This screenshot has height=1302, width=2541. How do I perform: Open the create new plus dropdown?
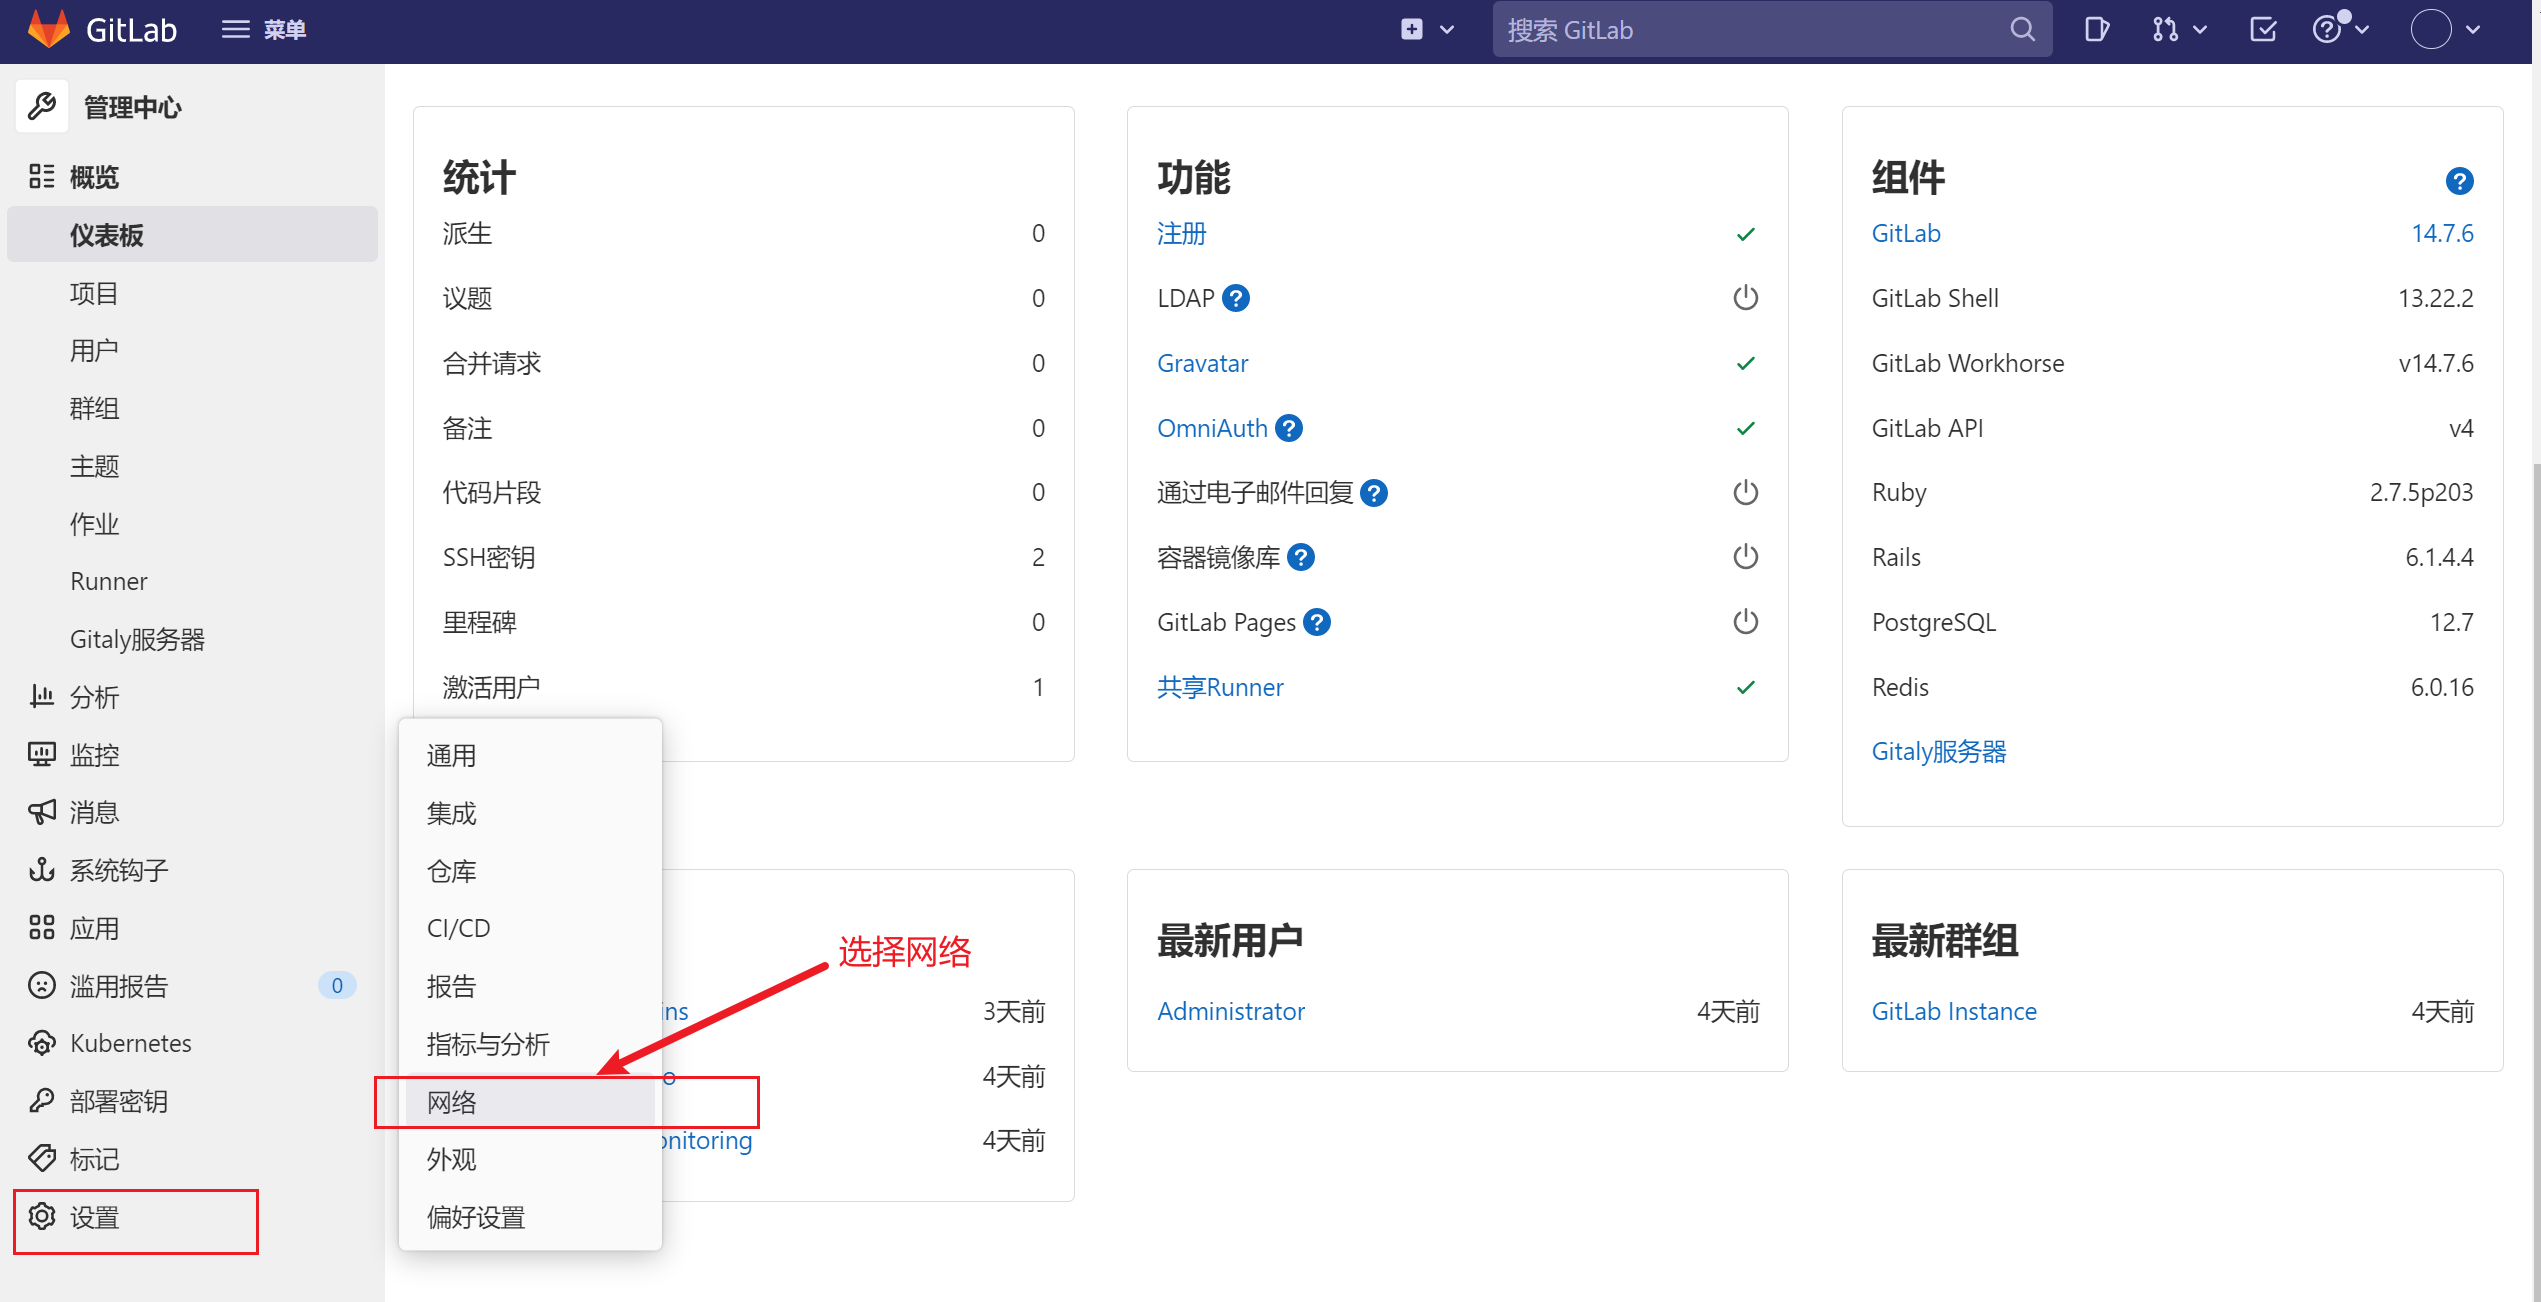click(1426, 30)
